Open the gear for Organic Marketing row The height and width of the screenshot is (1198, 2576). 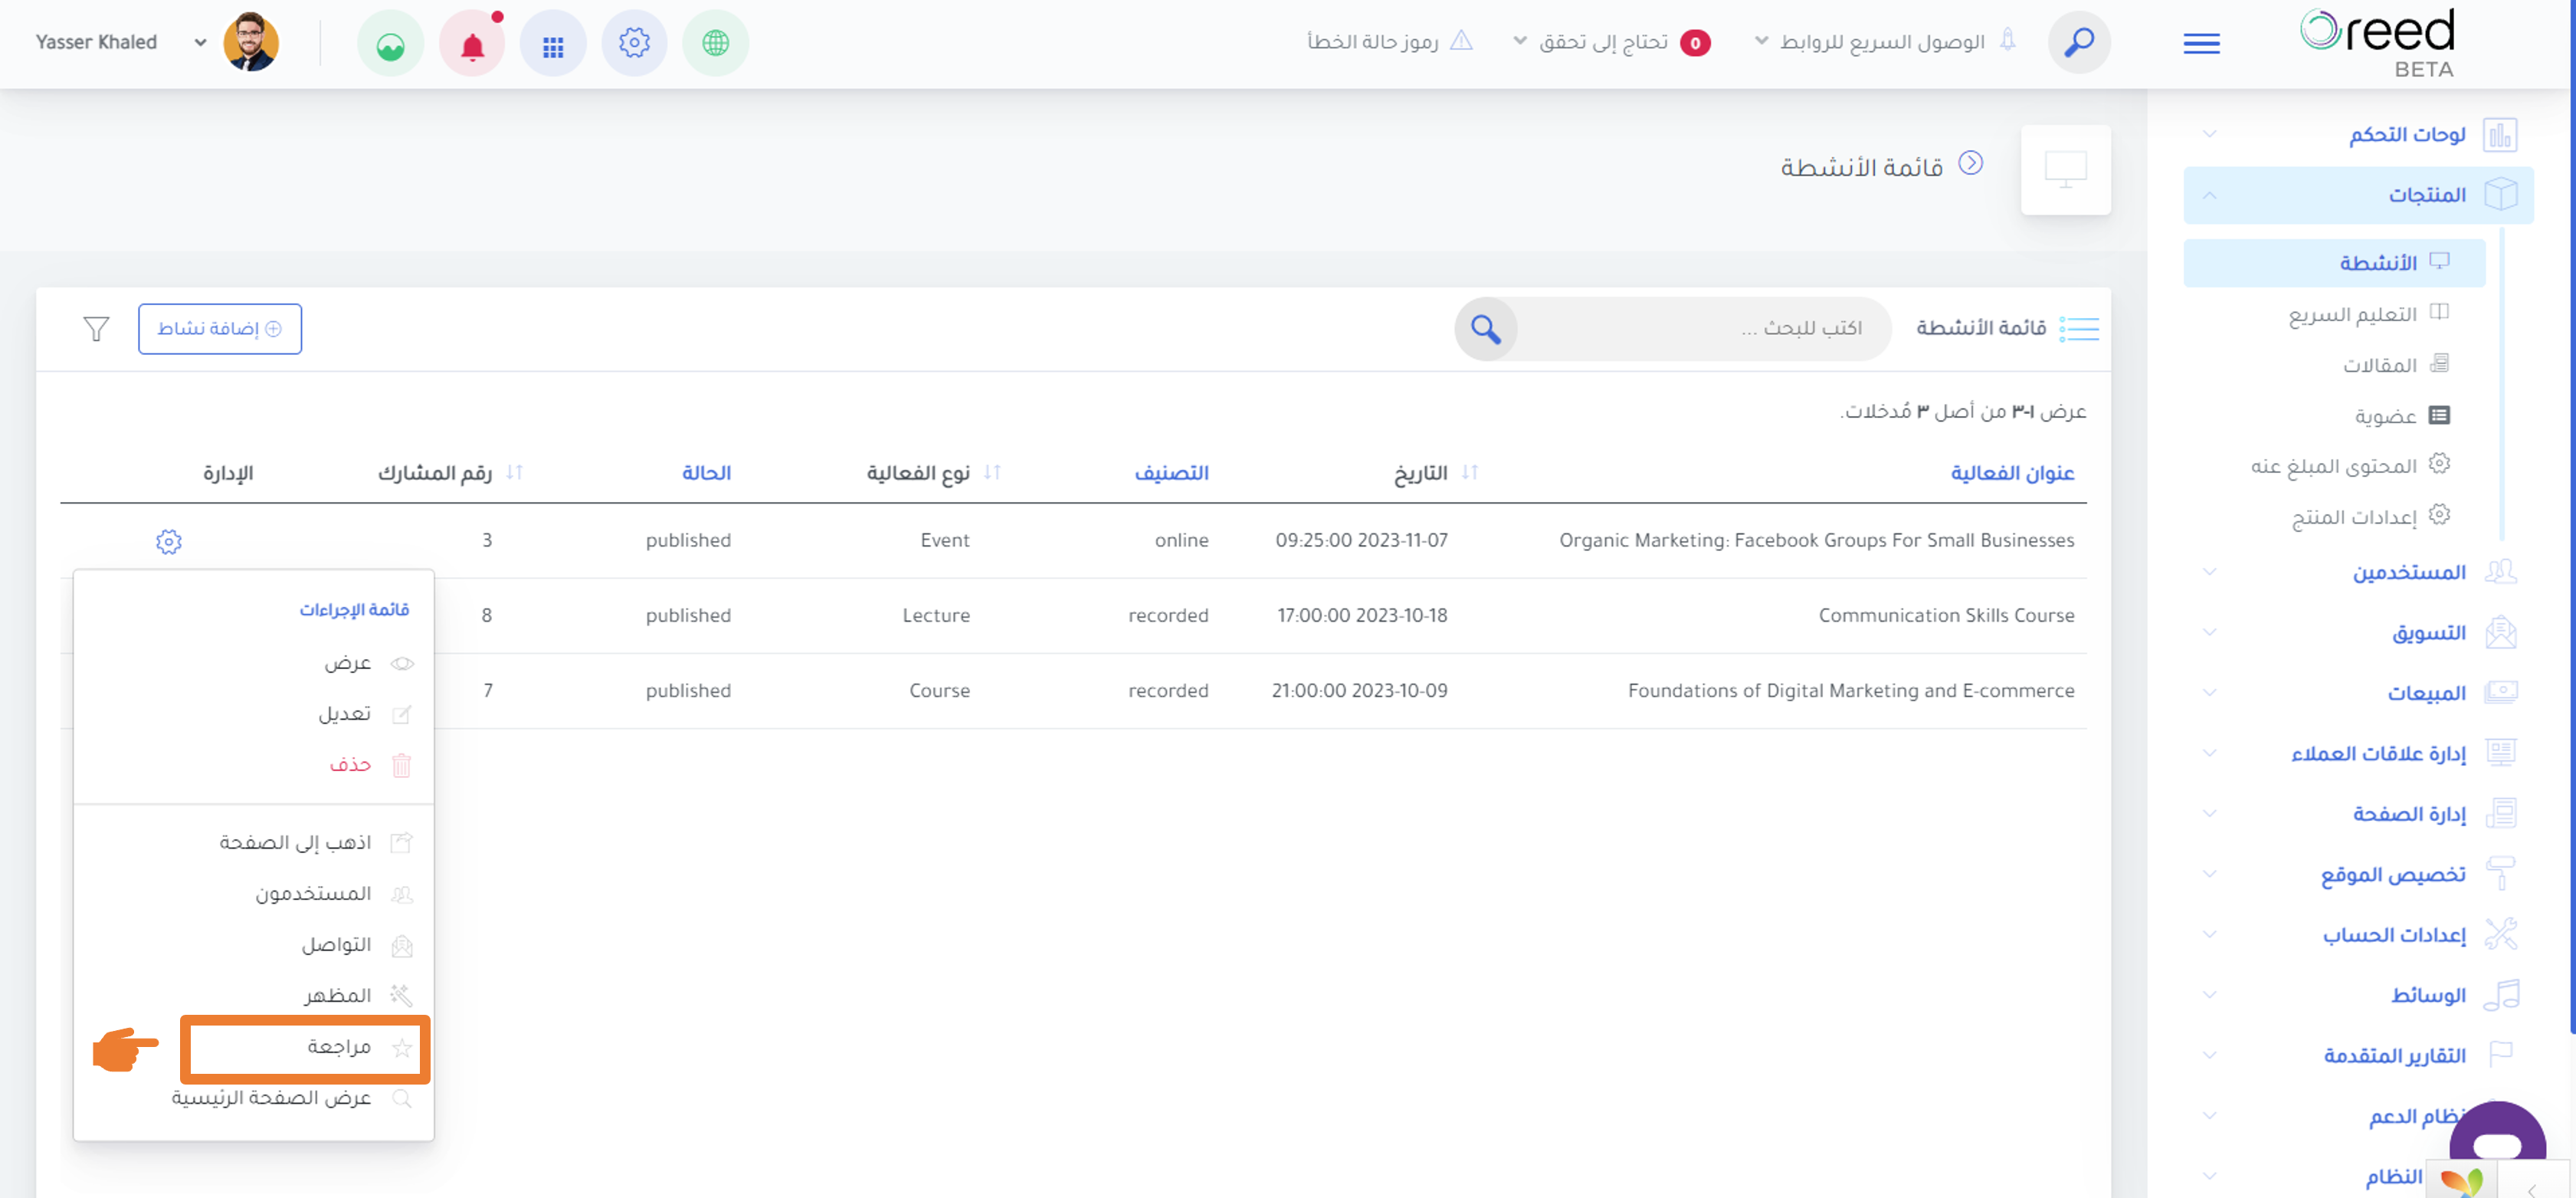pos(168,541)
